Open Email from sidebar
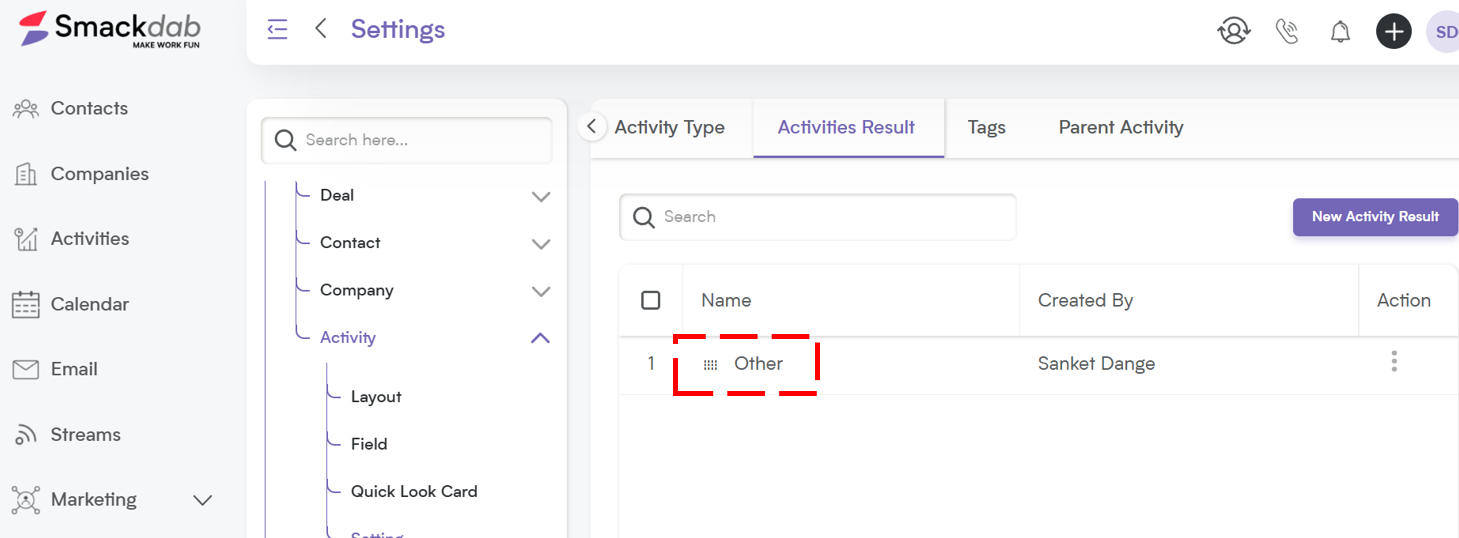 74,369
